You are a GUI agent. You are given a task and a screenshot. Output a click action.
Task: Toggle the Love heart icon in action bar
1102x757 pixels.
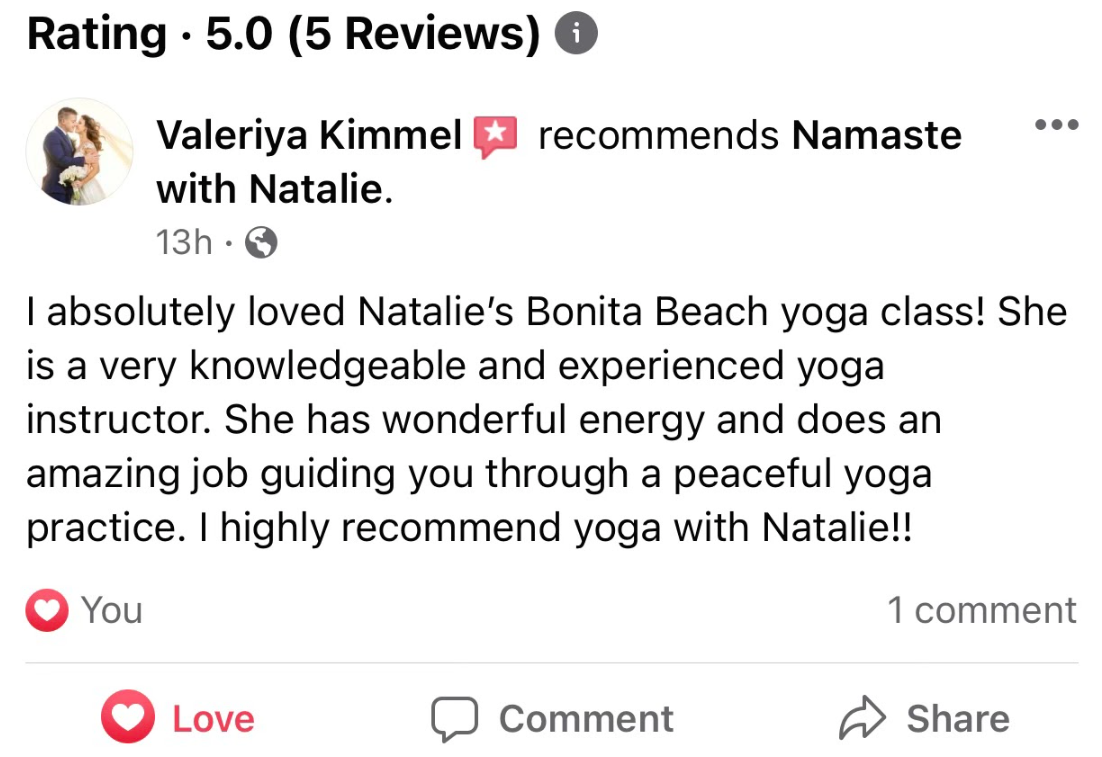(x=127, y=718)
